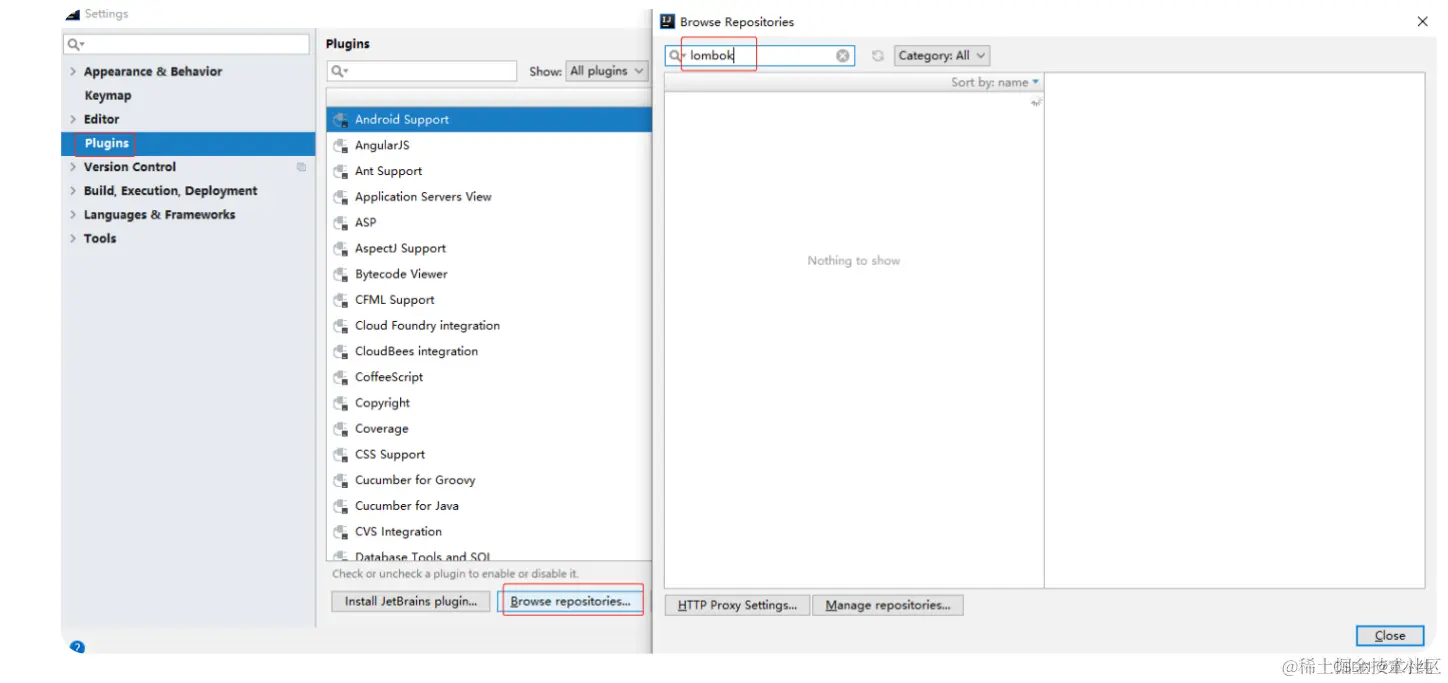Open the Sort by: name dropdown
Image resolution: width=1448 pixels, height=683 pixels.
[995, 82]
